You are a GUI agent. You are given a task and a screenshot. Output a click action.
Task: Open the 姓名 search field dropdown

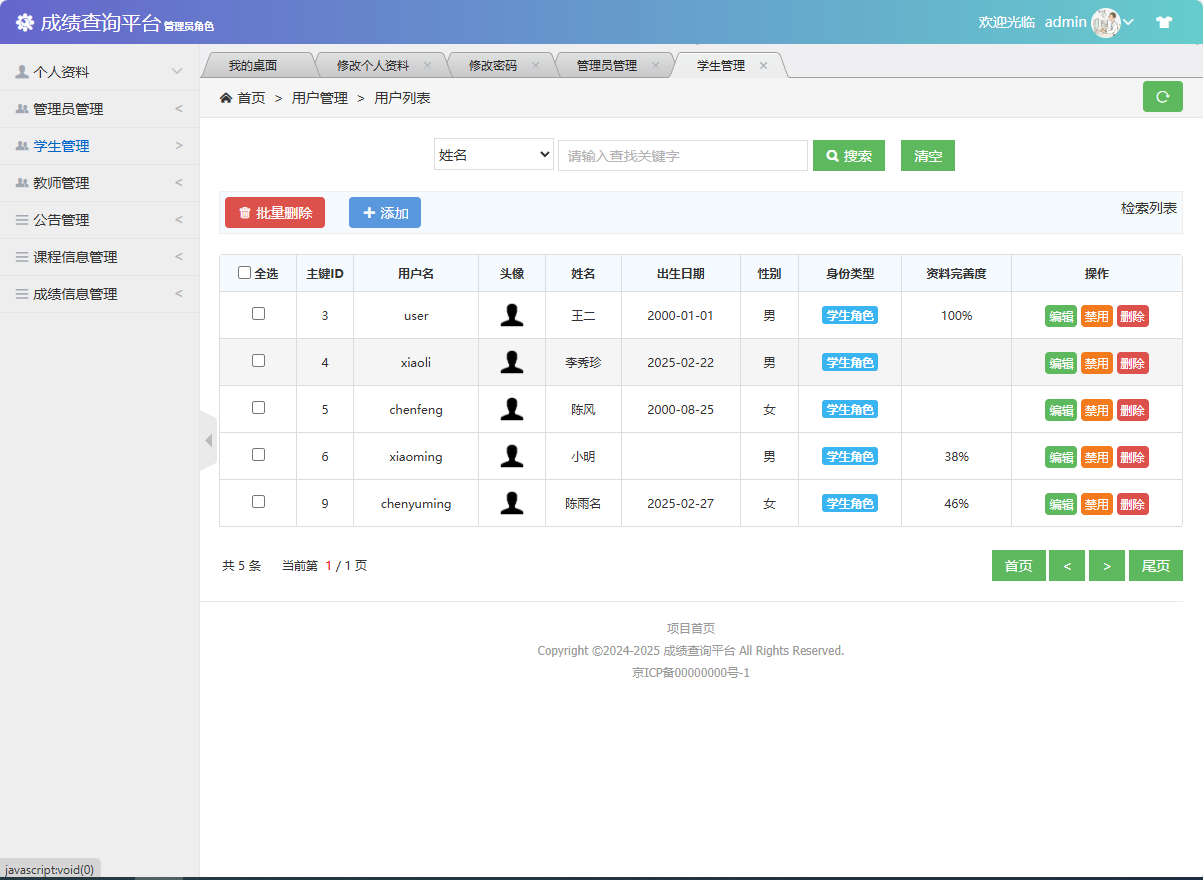pyautogui.click(x=493, y=155)
